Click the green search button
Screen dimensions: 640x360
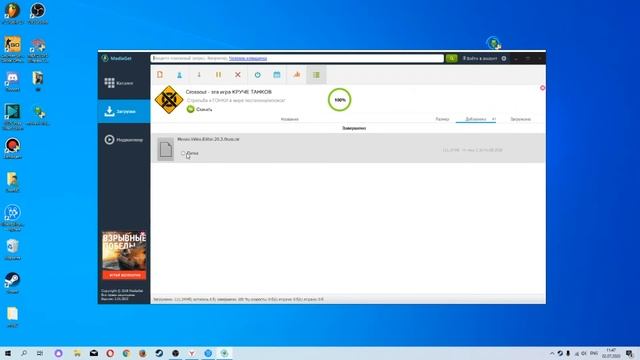point(451,58)
